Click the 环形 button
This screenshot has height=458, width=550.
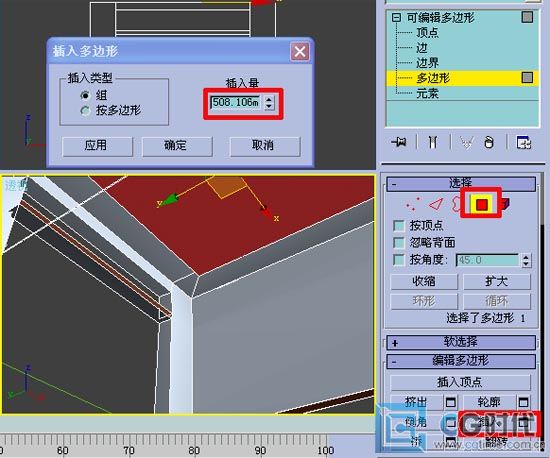424,301
